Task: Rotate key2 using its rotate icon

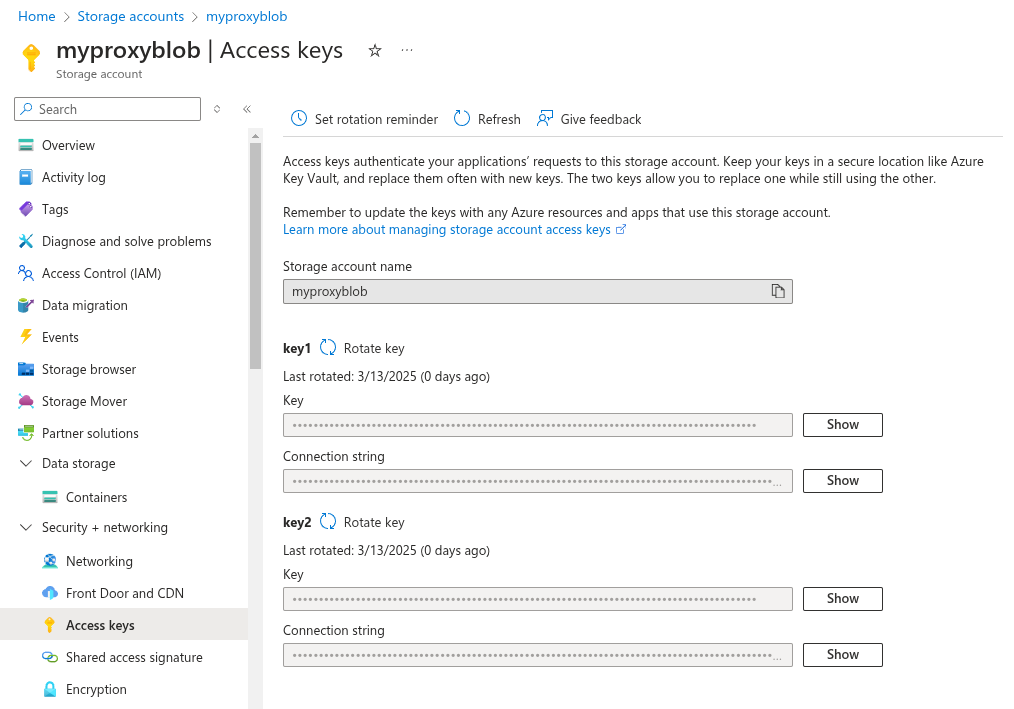Action: pyautogui.click(x=328, y=521)
